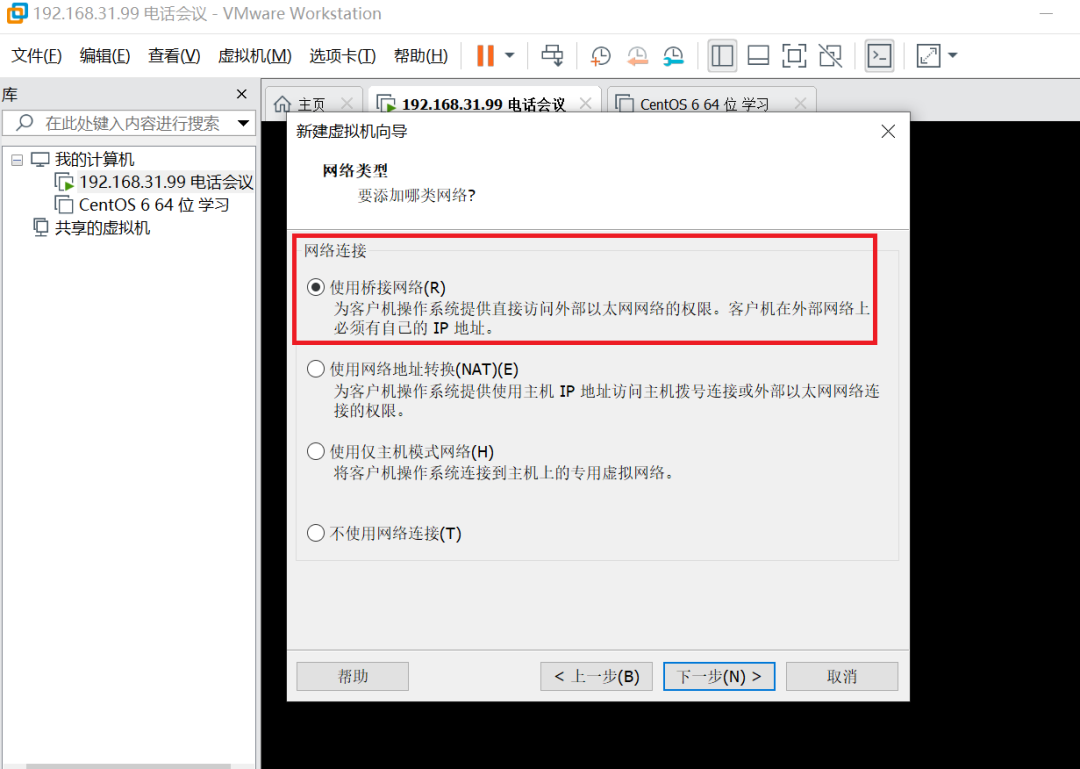Viewport: 1080px width, 769px height.
Task: Click the send Ctrl+Alt+Del toolbar icon
Action: click(x=552, y=56)
